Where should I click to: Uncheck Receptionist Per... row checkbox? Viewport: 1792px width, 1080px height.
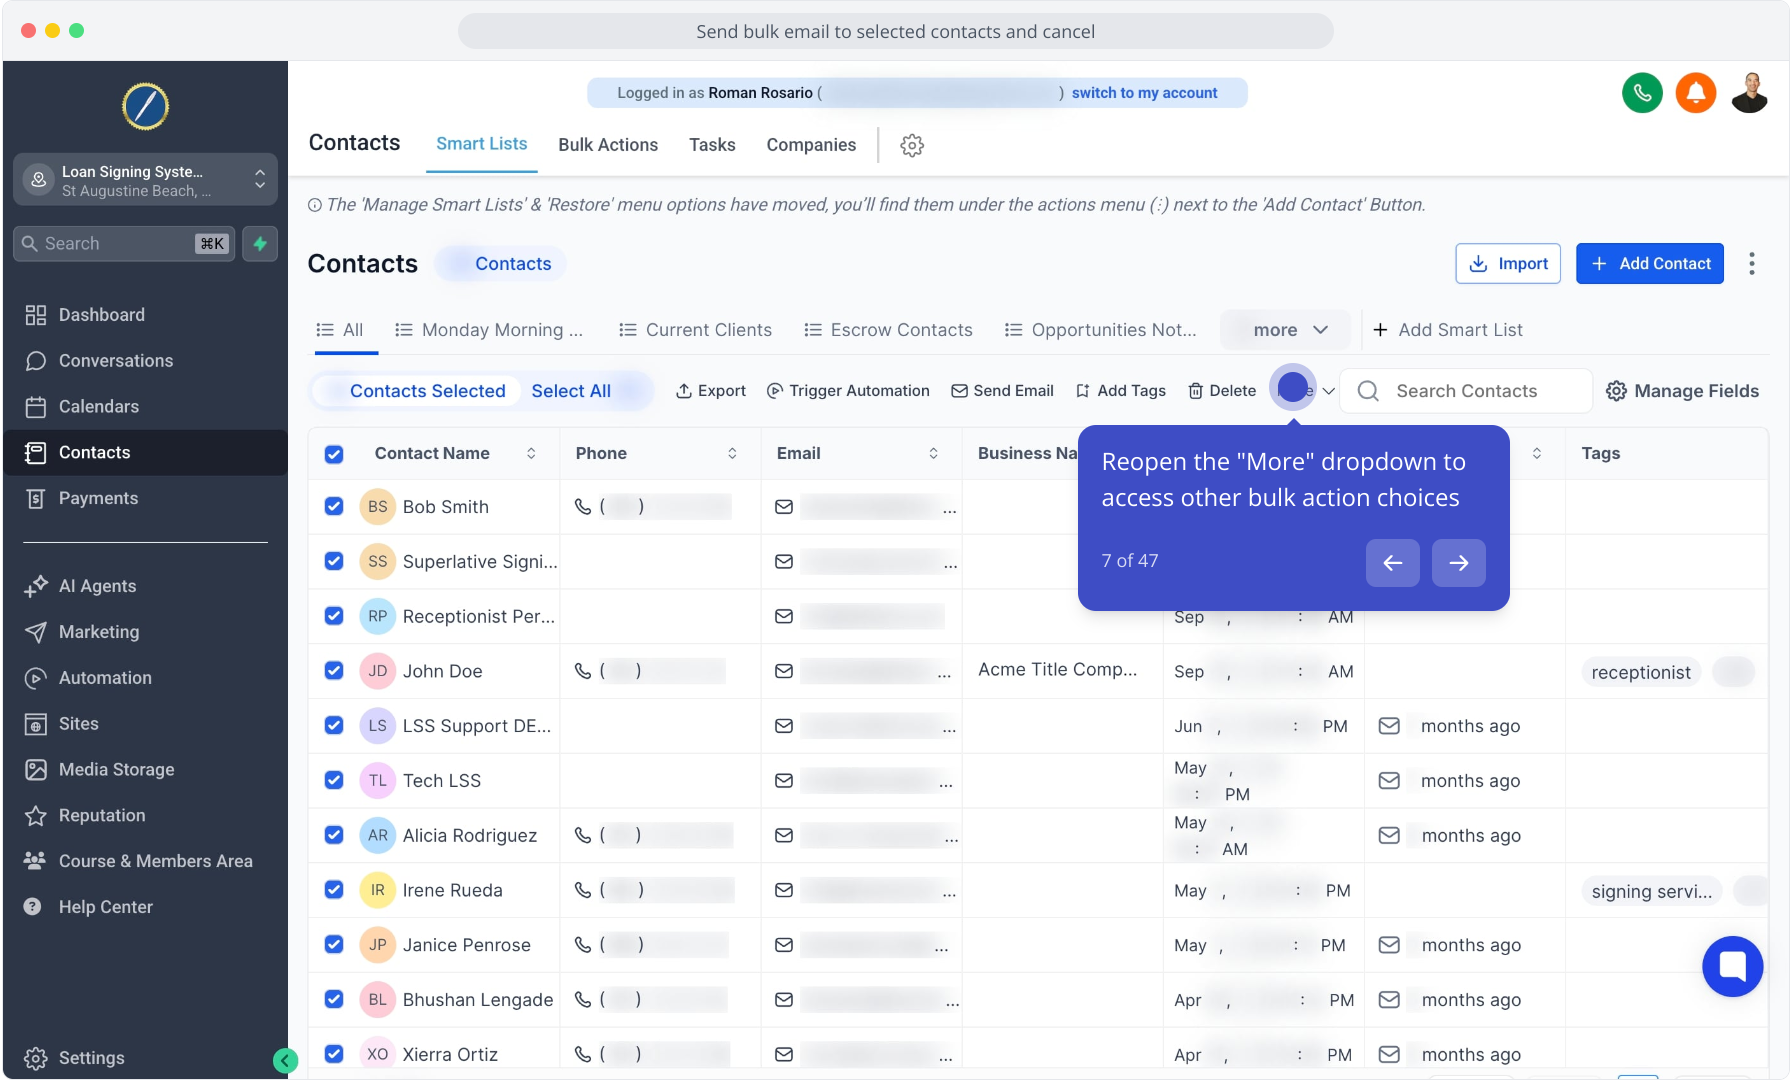pos(334,617)
